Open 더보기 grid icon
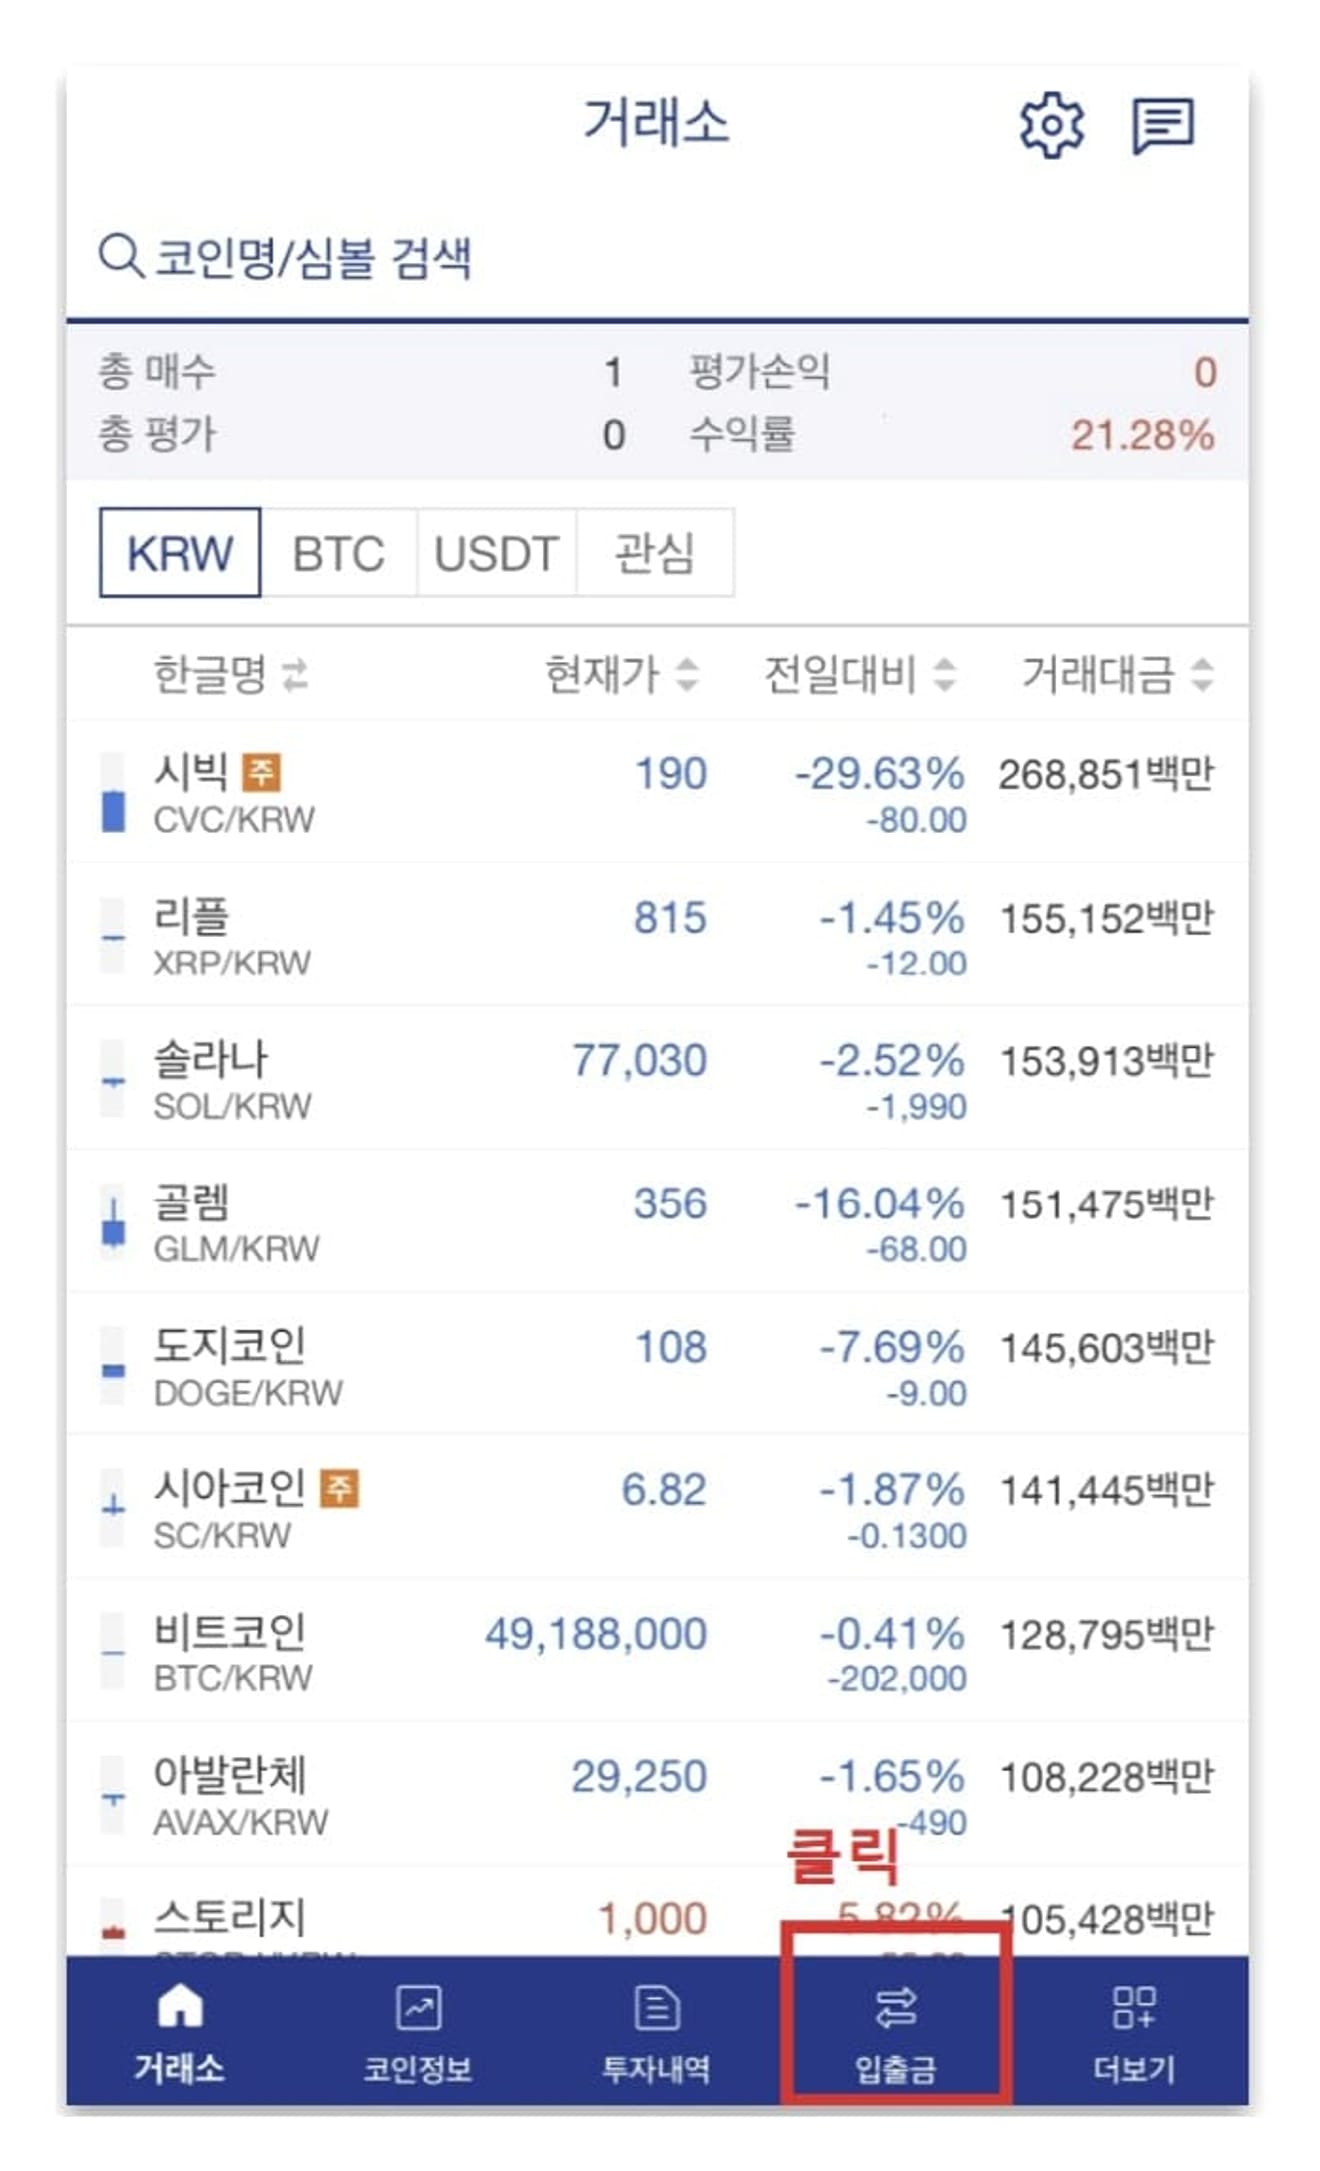 tap(1134, 2007)
